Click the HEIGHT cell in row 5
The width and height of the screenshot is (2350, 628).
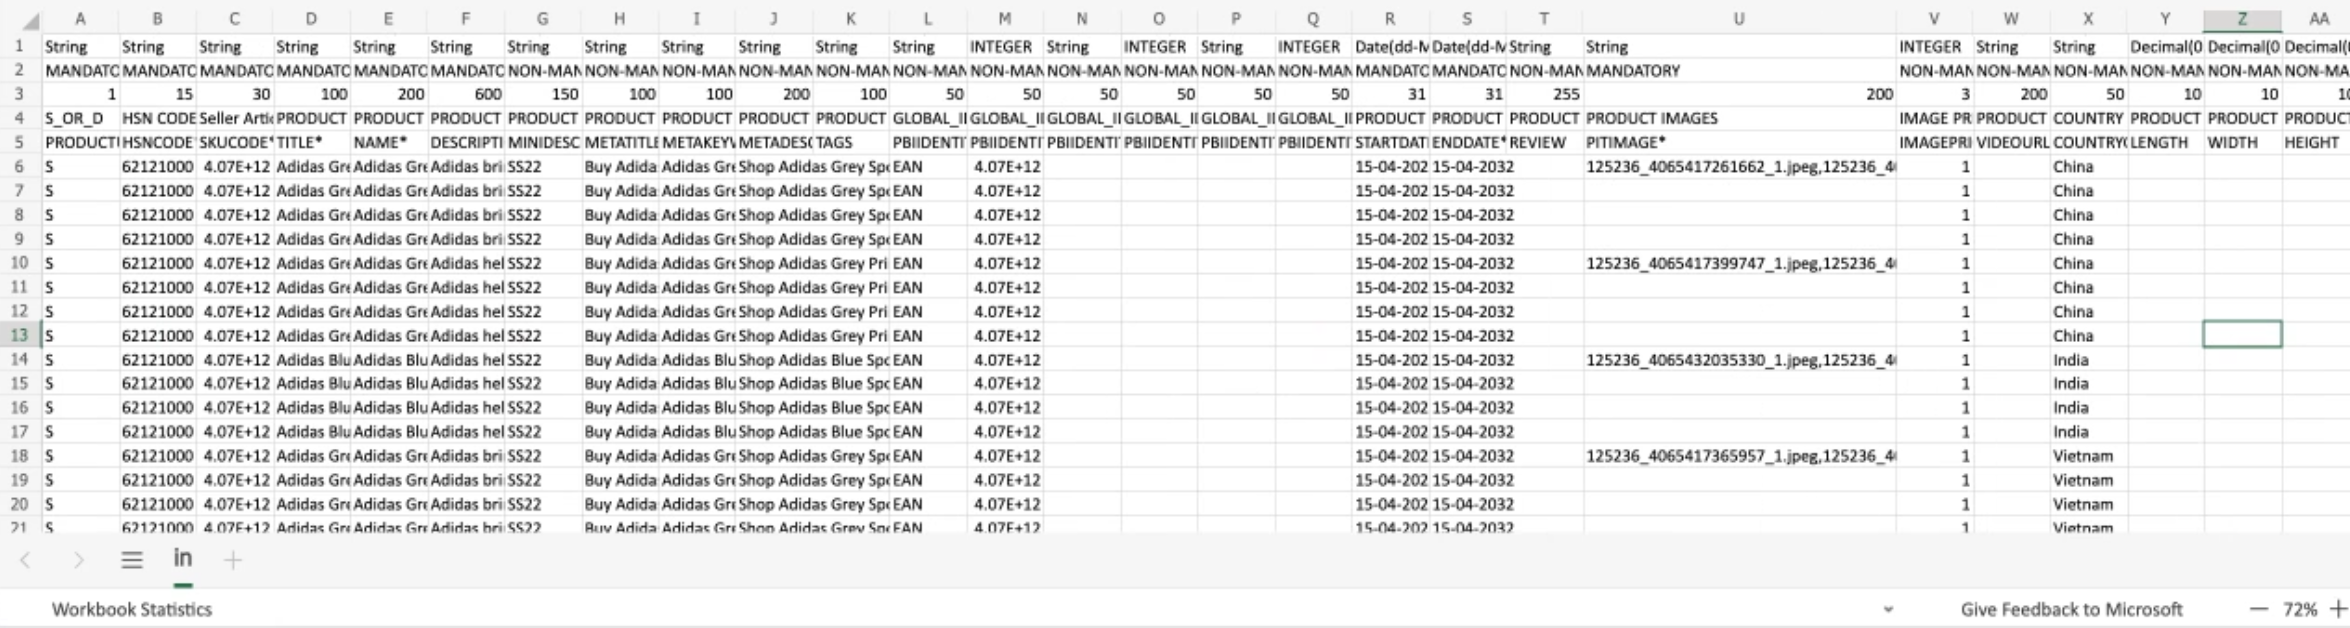pyautogui.click(x=2316, y=142)
